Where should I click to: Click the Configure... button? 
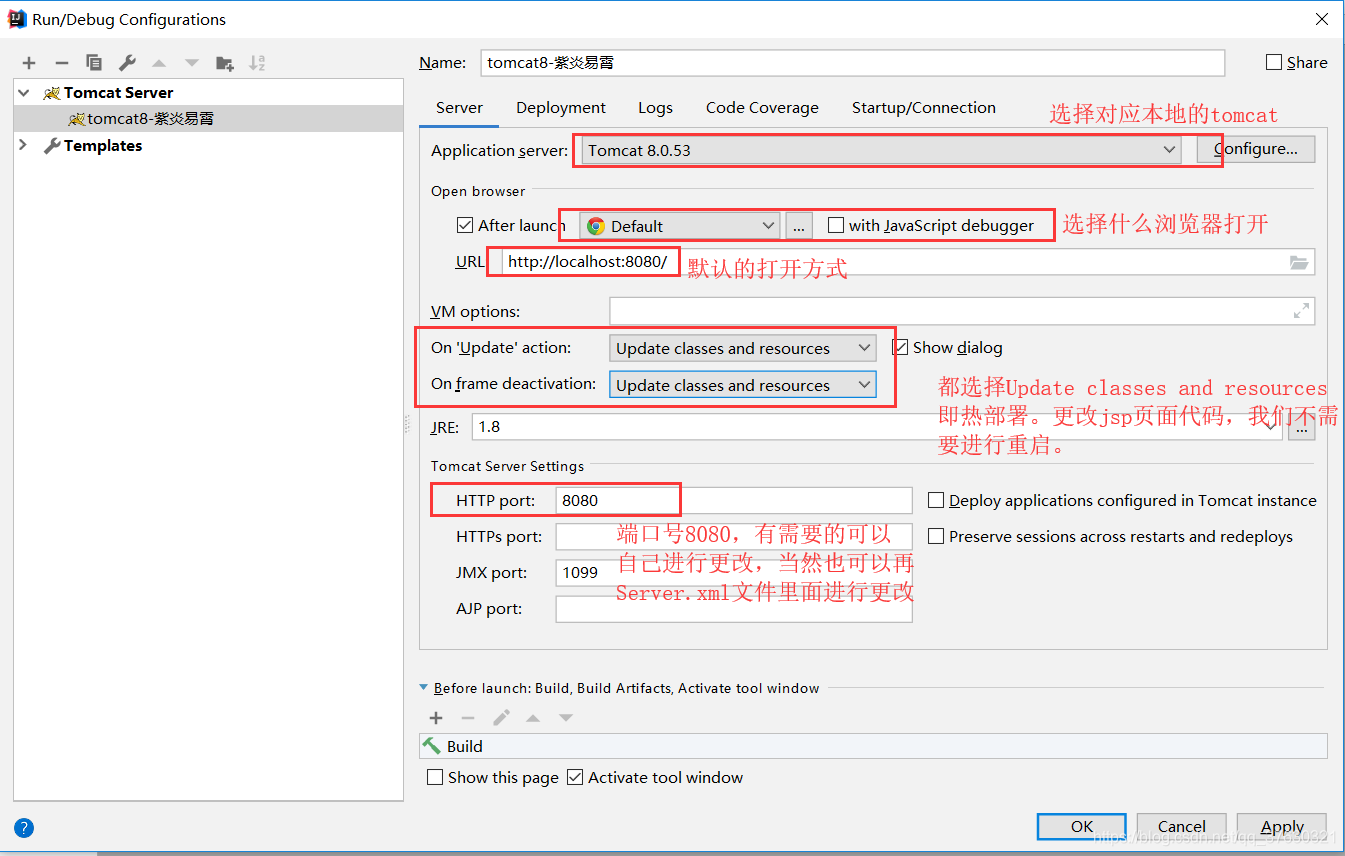coord(1256,149)
